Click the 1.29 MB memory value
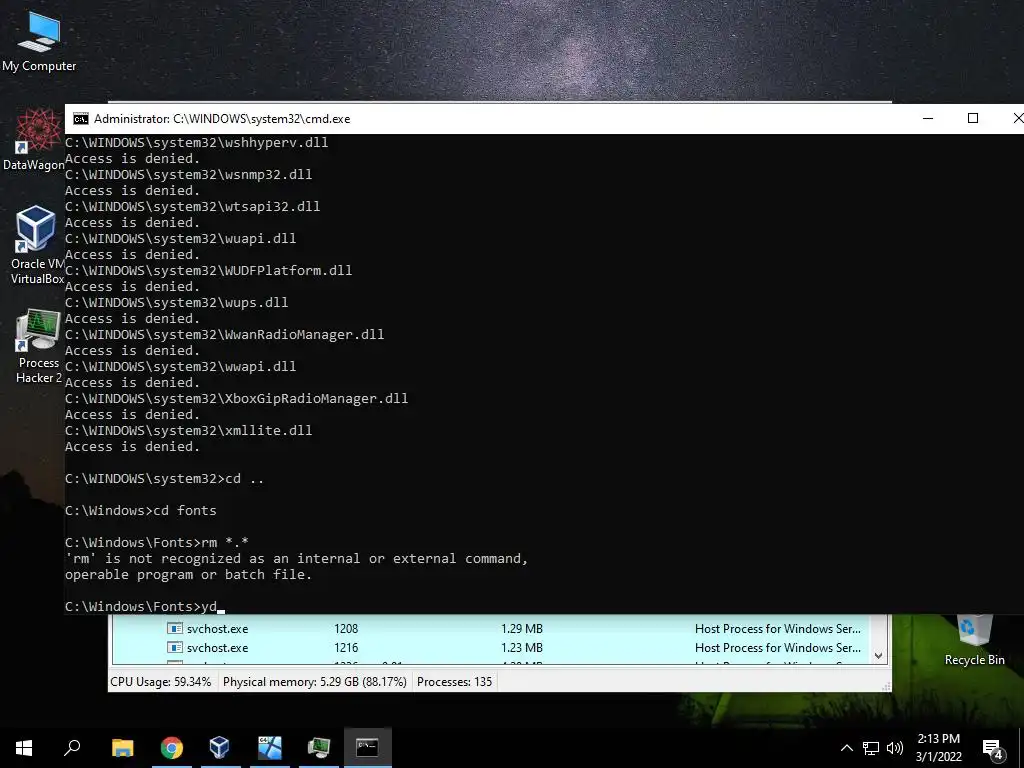Viewport: 1024px width, 768px height. tap(522, 628)
